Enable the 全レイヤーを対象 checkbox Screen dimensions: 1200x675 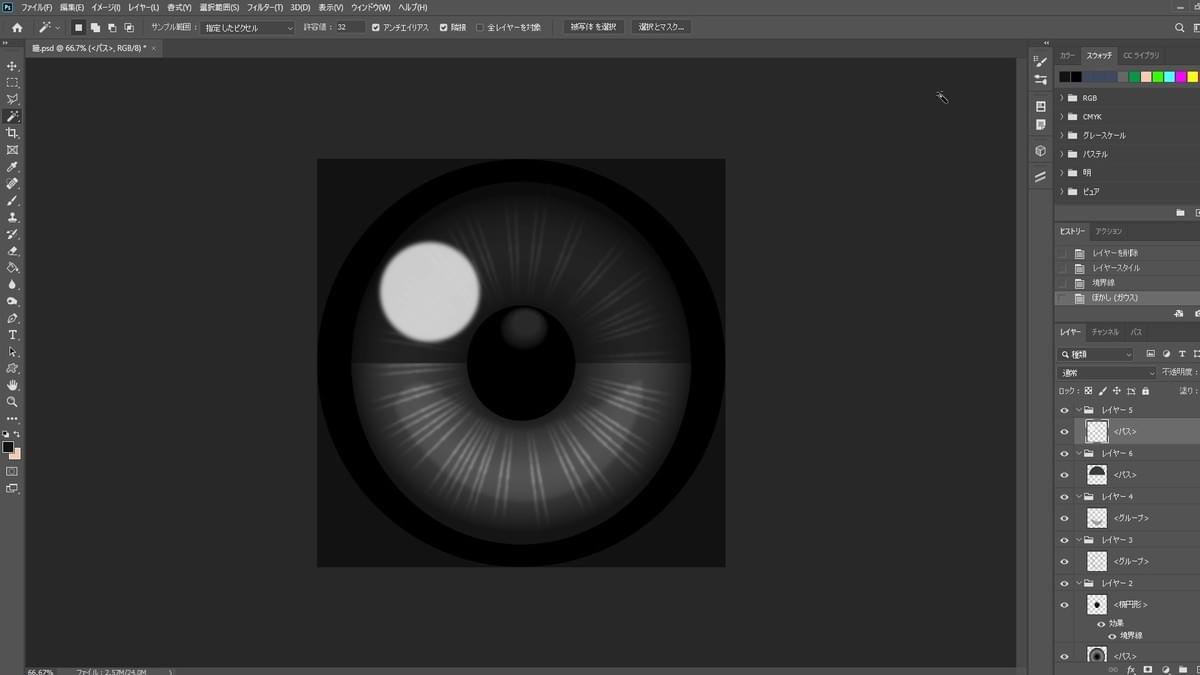(x=480, y=28)
